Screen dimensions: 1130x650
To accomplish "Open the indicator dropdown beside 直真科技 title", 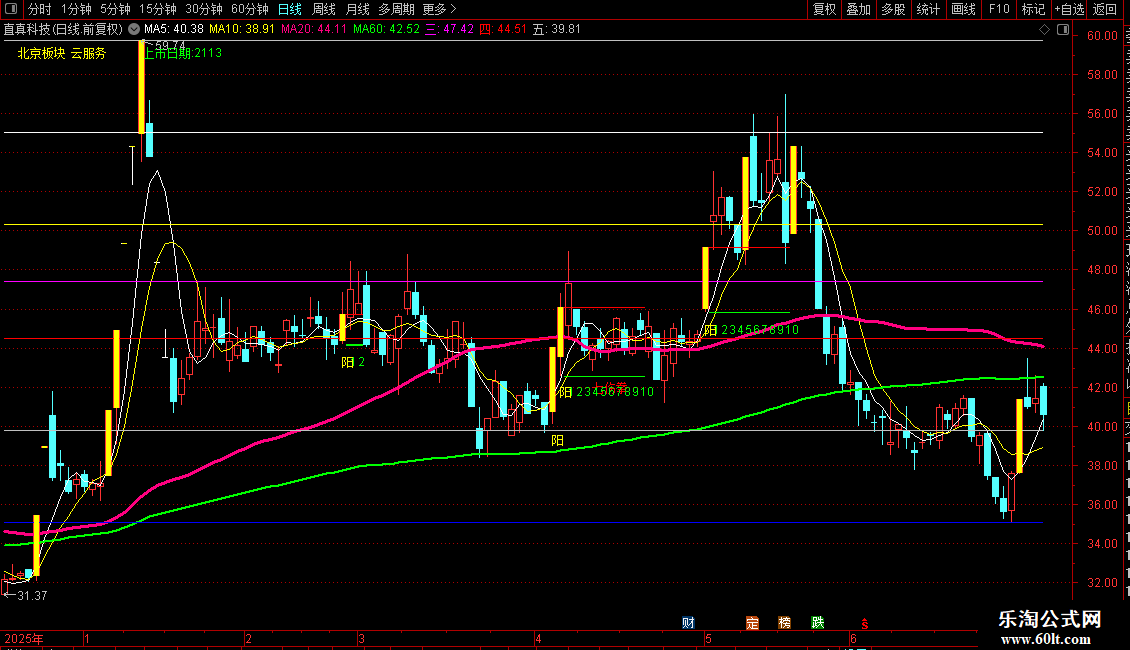I will (134, 29).
